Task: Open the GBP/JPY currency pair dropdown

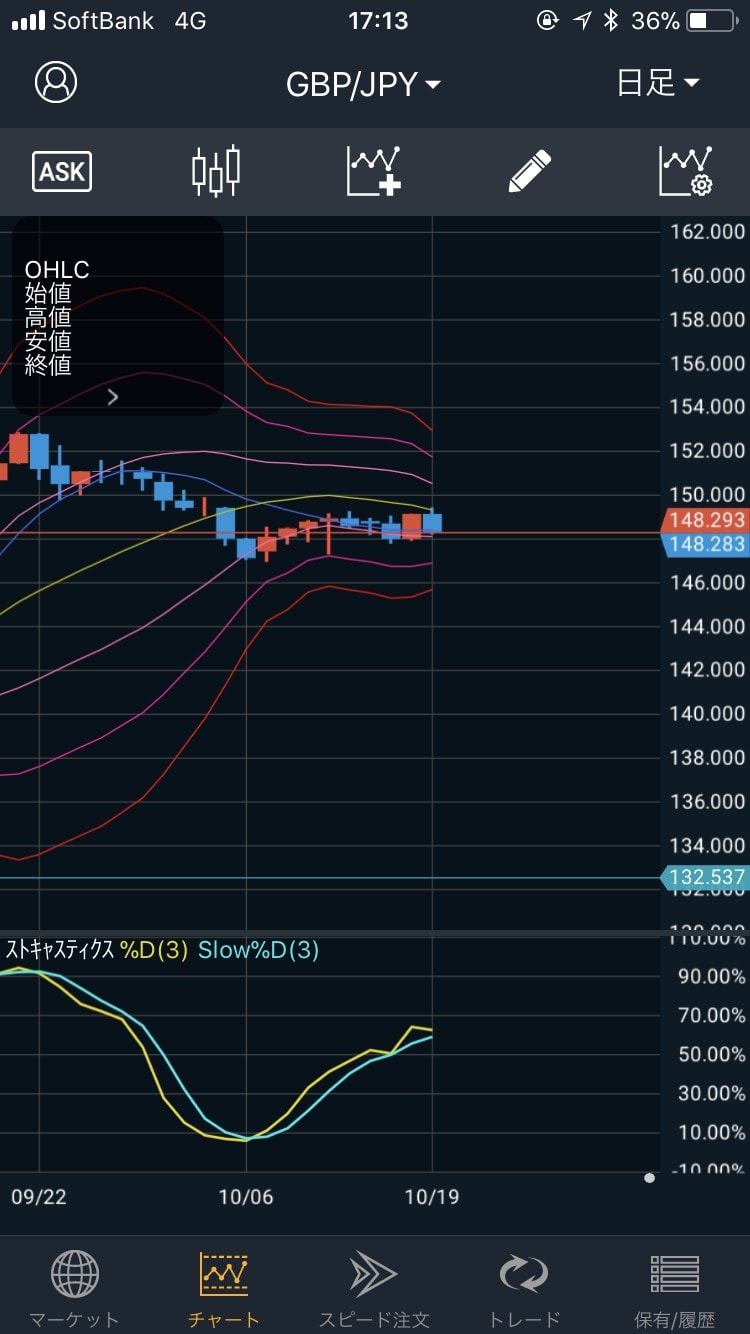Action: coord(363,84)
